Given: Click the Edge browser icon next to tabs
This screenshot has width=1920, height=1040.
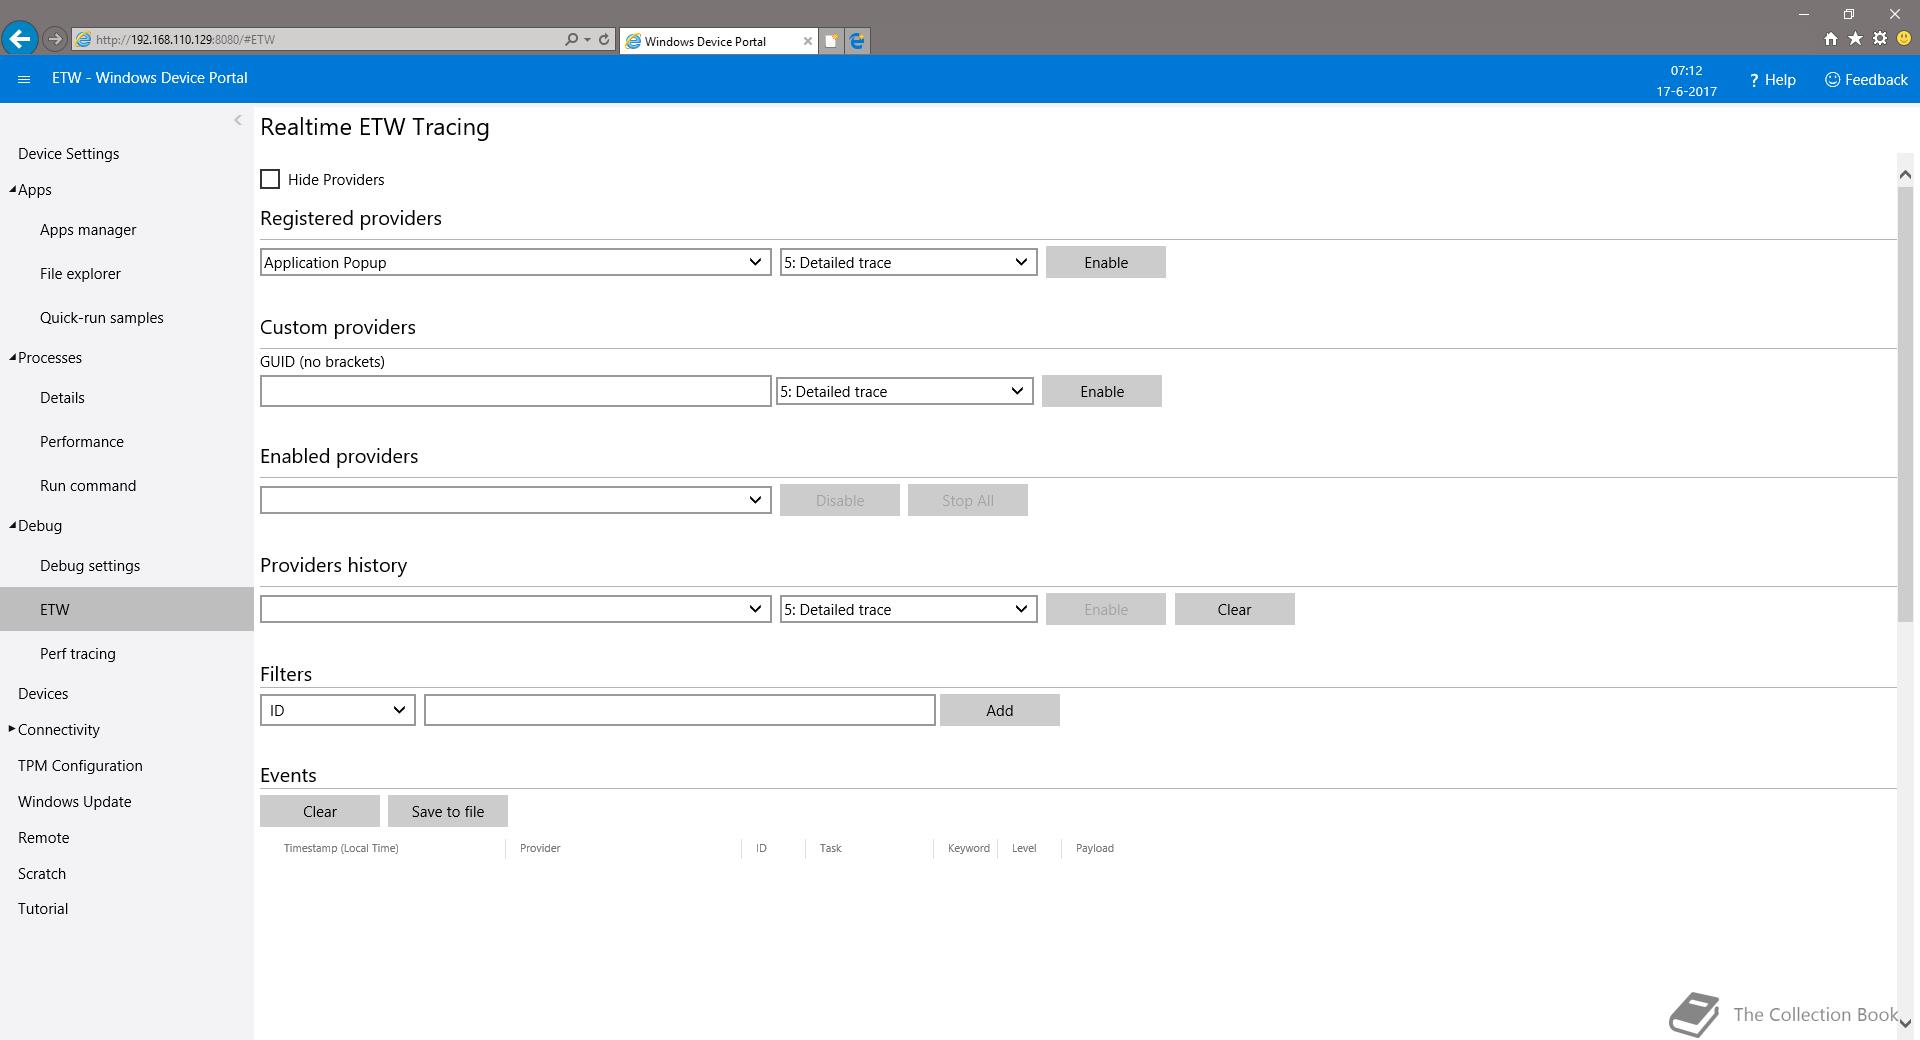Looking at the screenshot, I should (x=857, y=41).
